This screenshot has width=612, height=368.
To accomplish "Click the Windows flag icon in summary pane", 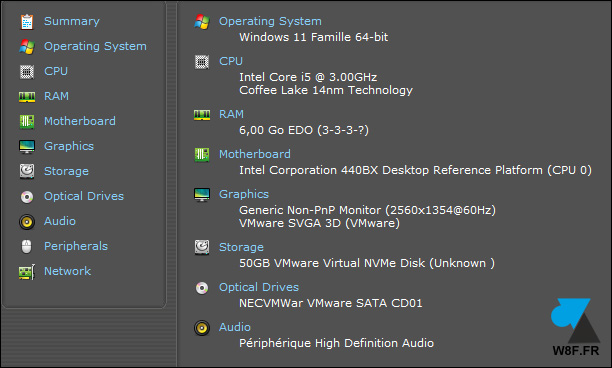I will point(202,22).
